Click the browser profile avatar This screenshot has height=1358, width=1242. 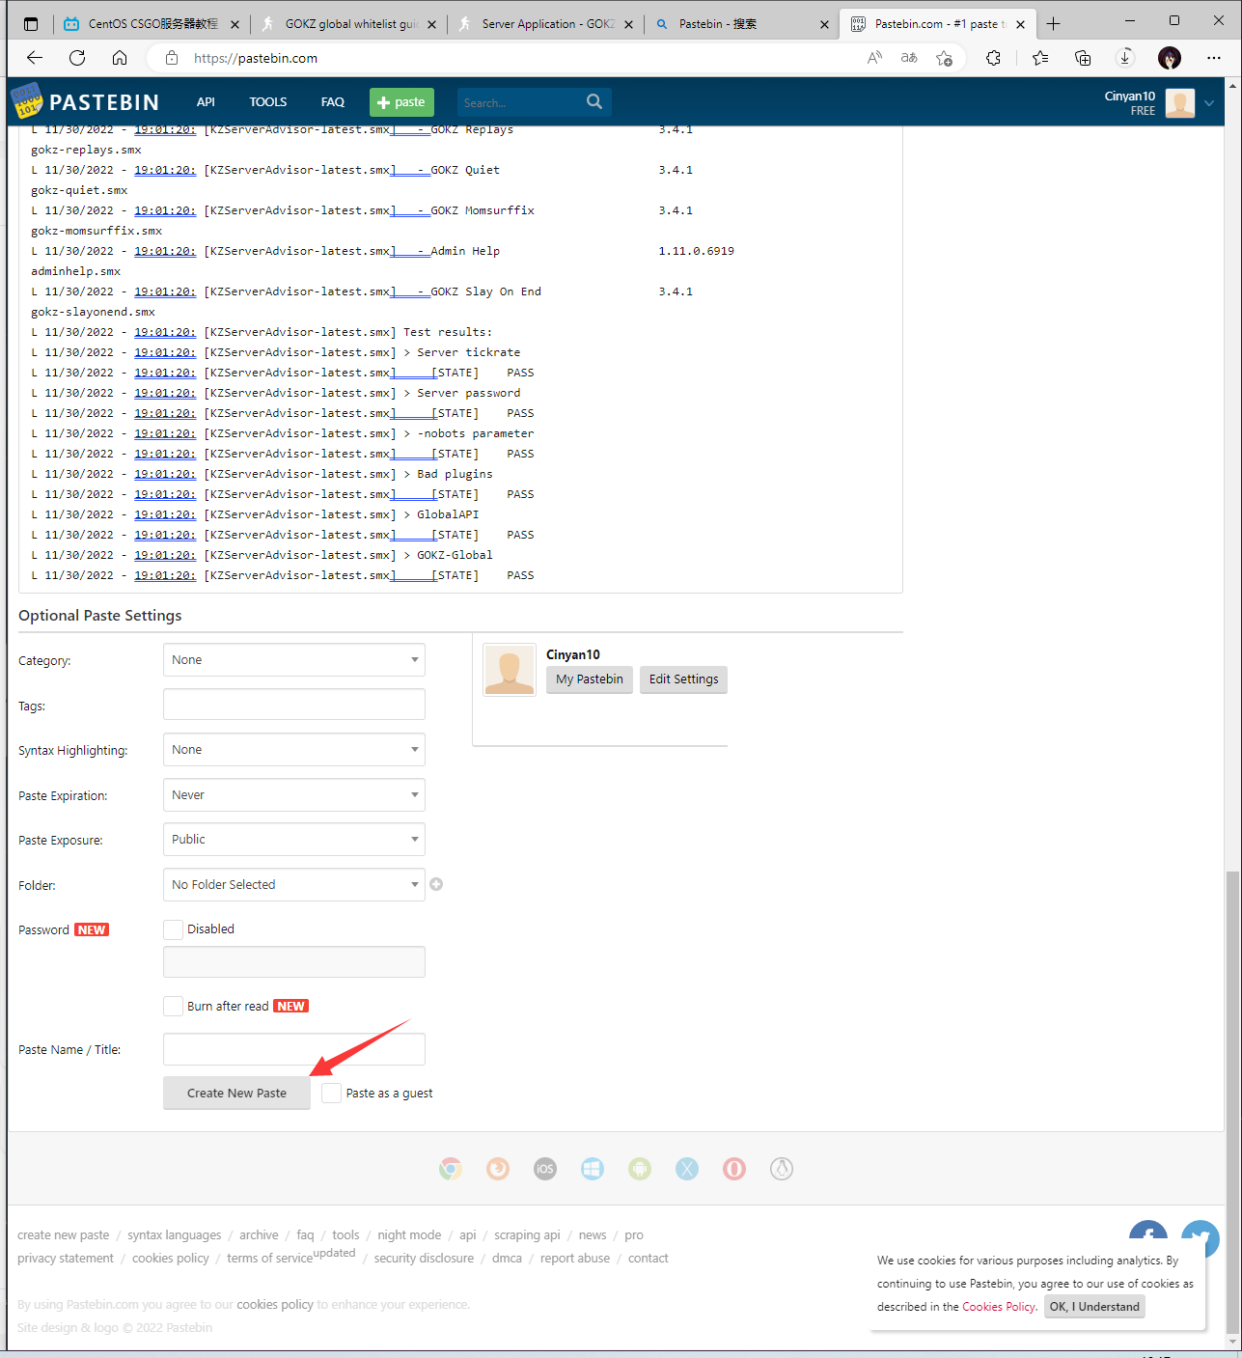coord(1170,58)
